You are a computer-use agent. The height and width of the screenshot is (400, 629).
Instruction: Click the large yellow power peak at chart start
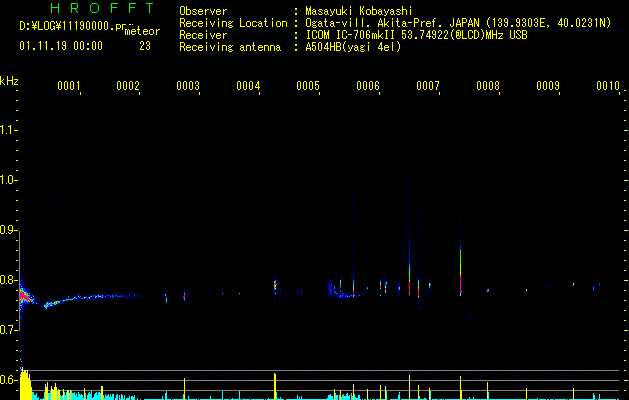coord(25,384)
